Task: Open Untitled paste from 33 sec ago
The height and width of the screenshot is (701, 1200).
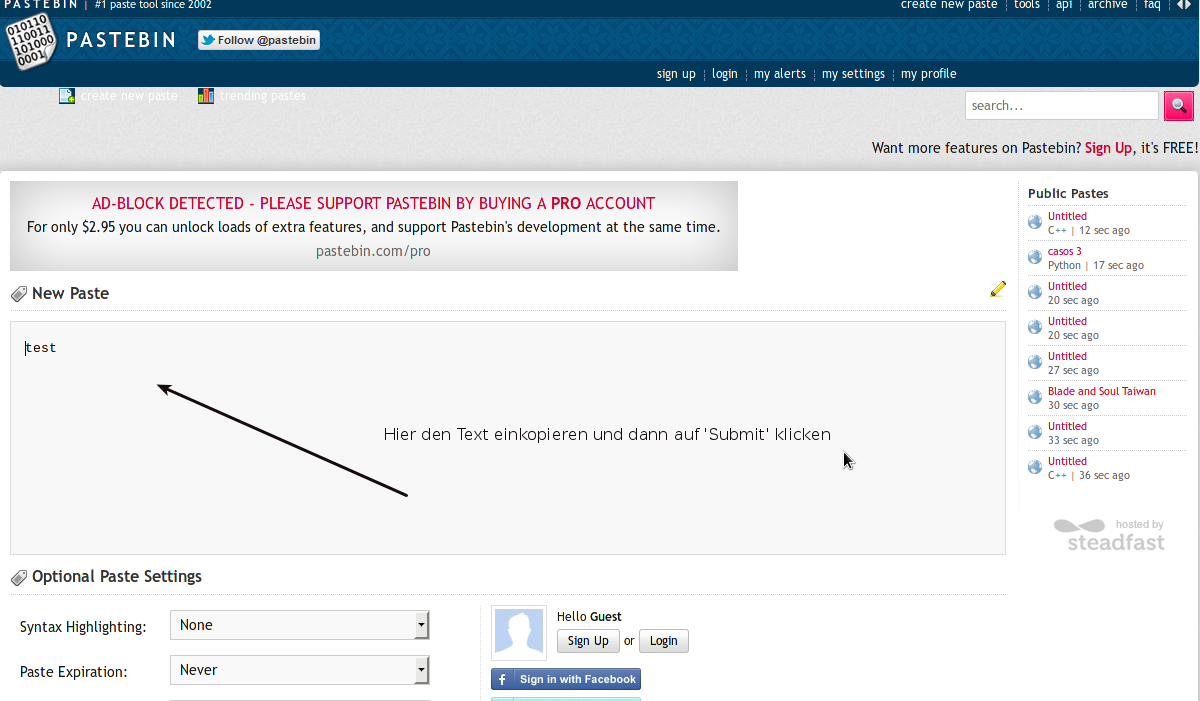Action: 1067,426
